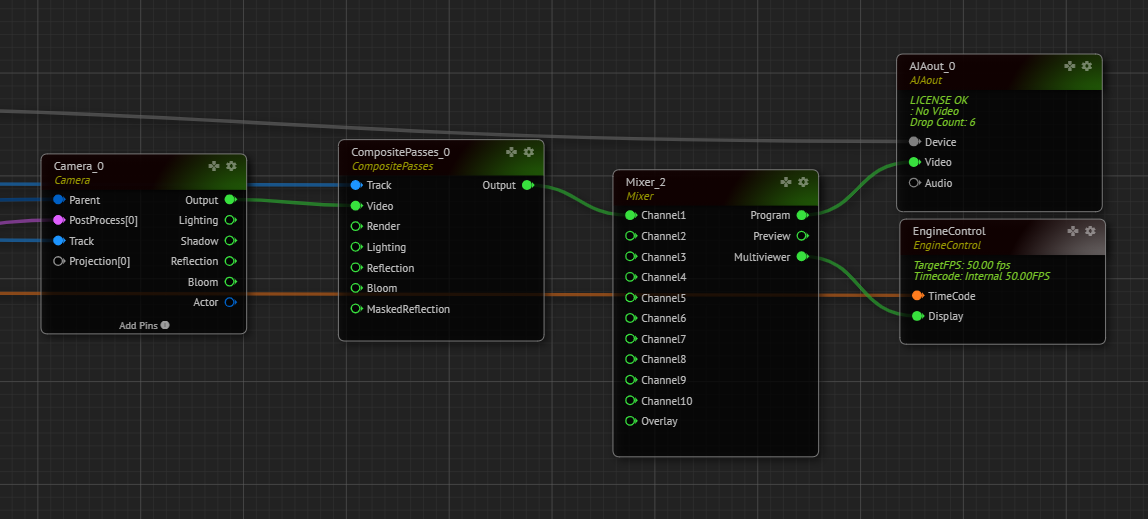Screen dimensions: 1148x519
Task: Click the Mixer Preview output pin
Action: (x=801, y=236)
